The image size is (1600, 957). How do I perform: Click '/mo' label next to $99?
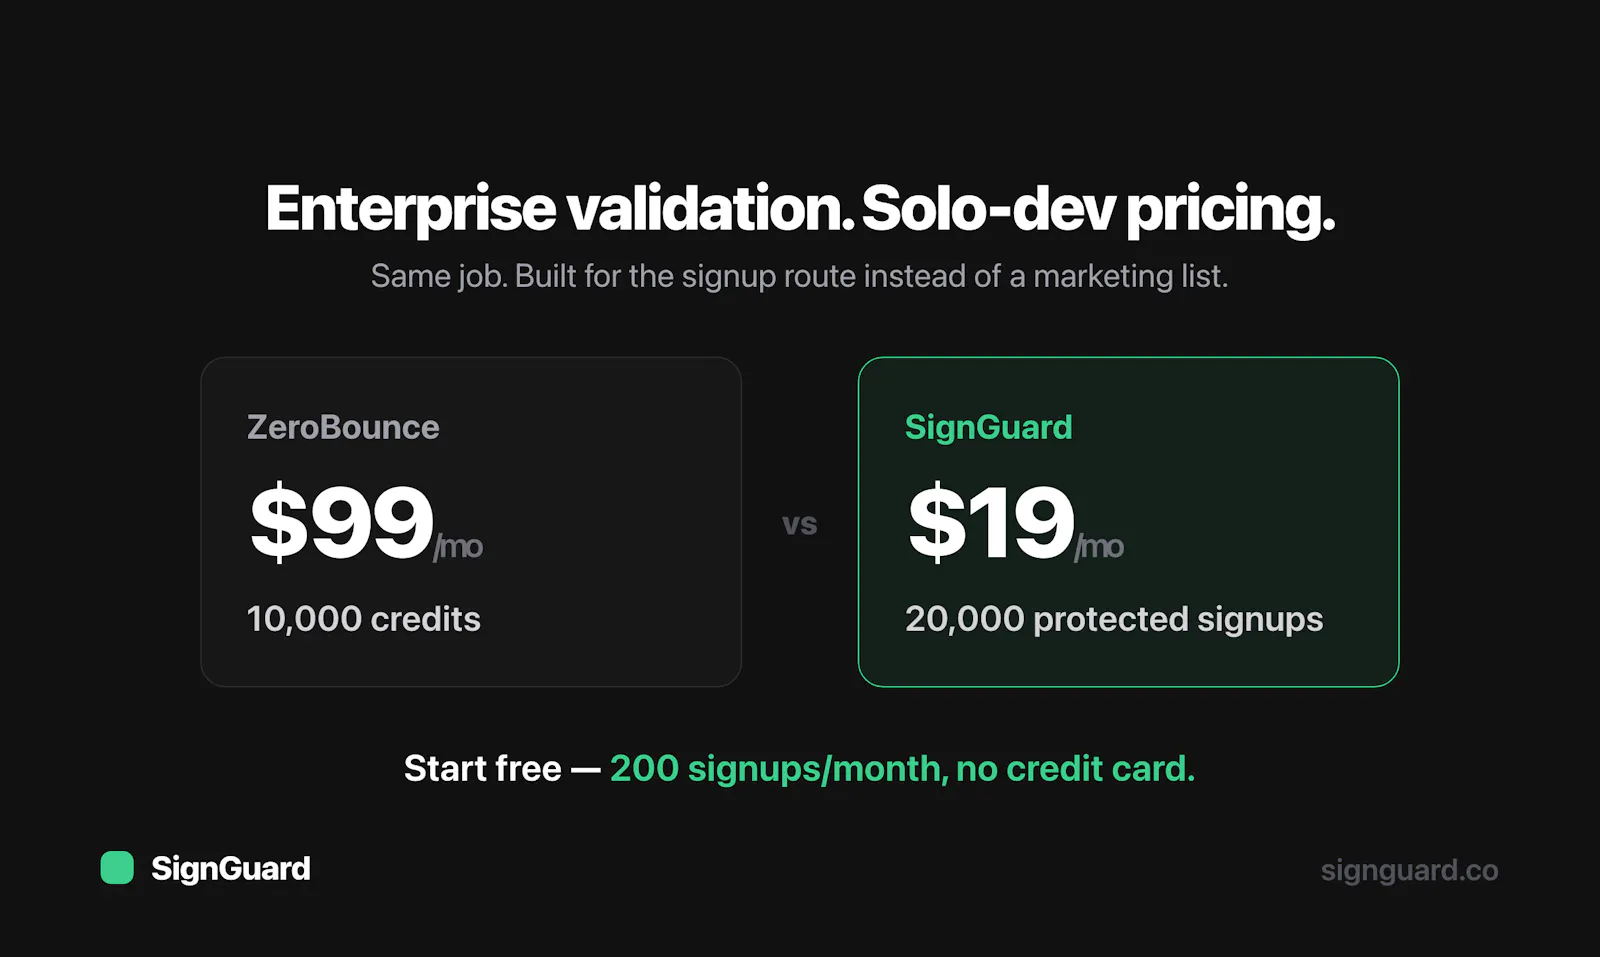[x=458, y=546]
